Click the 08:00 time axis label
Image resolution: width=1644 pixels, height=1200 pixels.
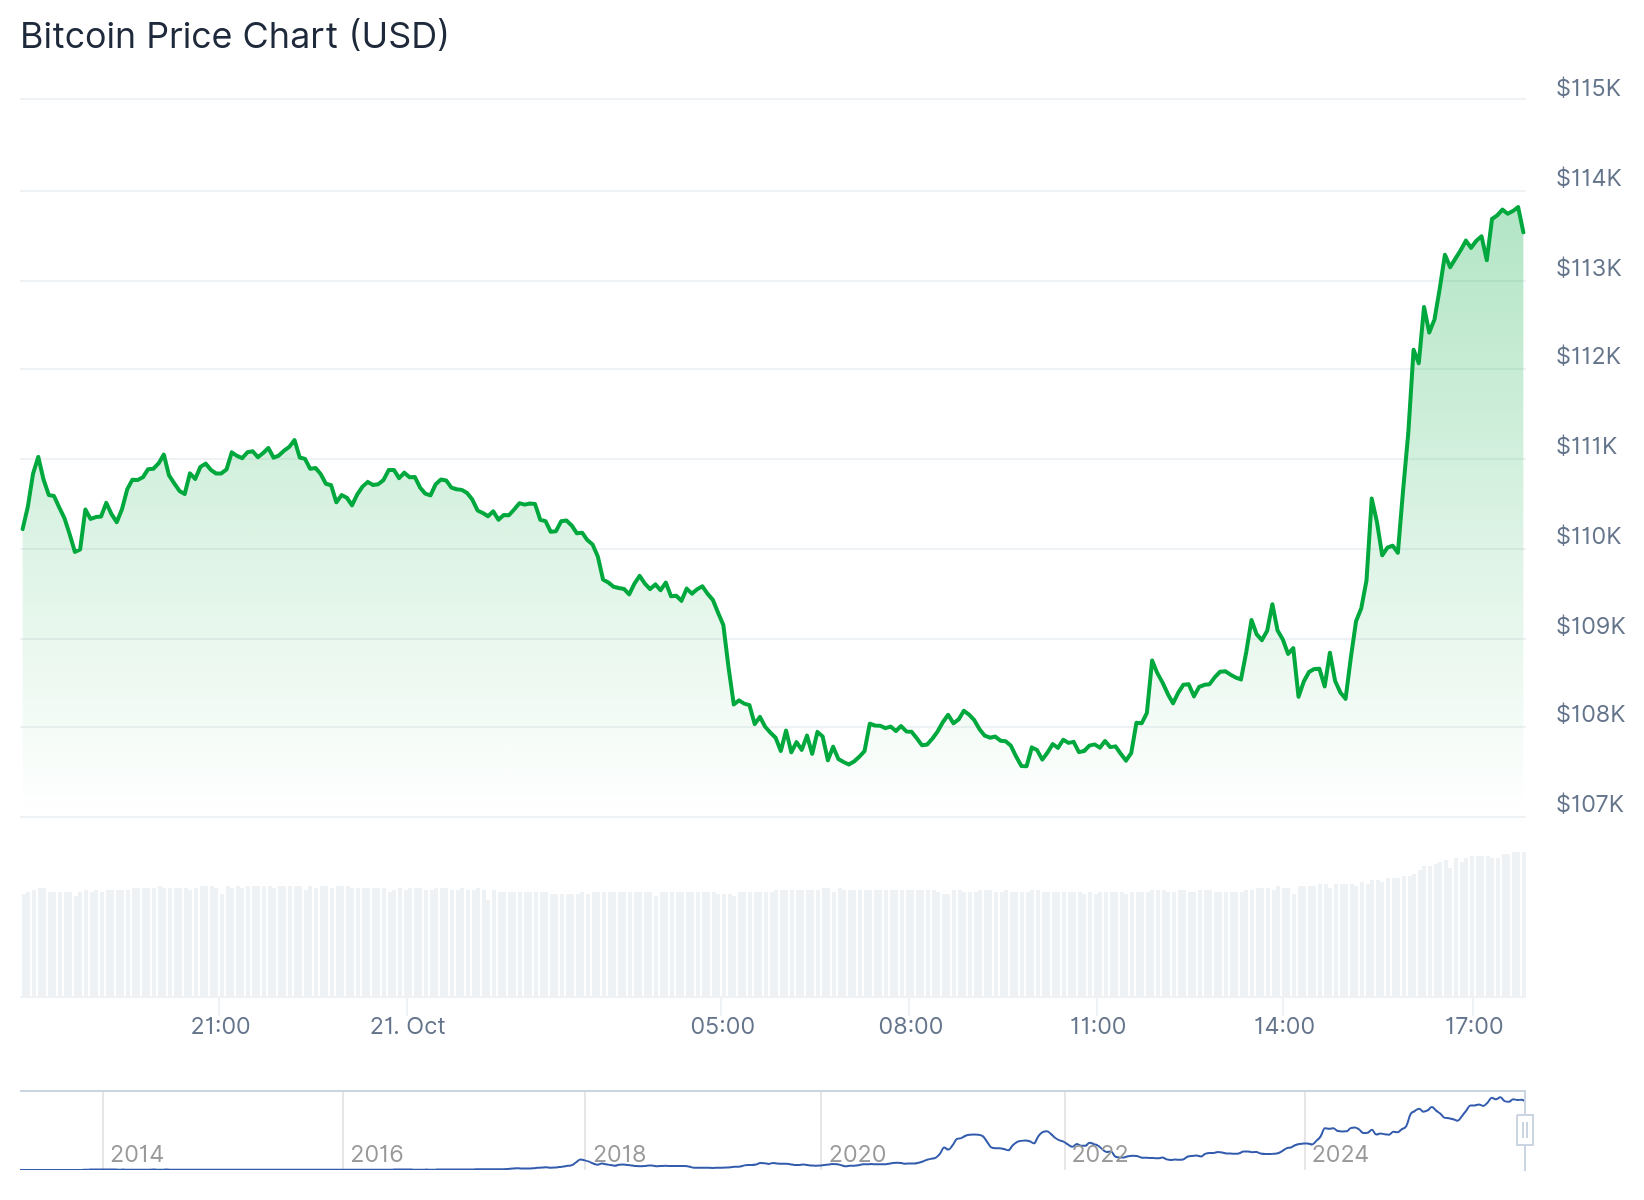(910, 1026)
